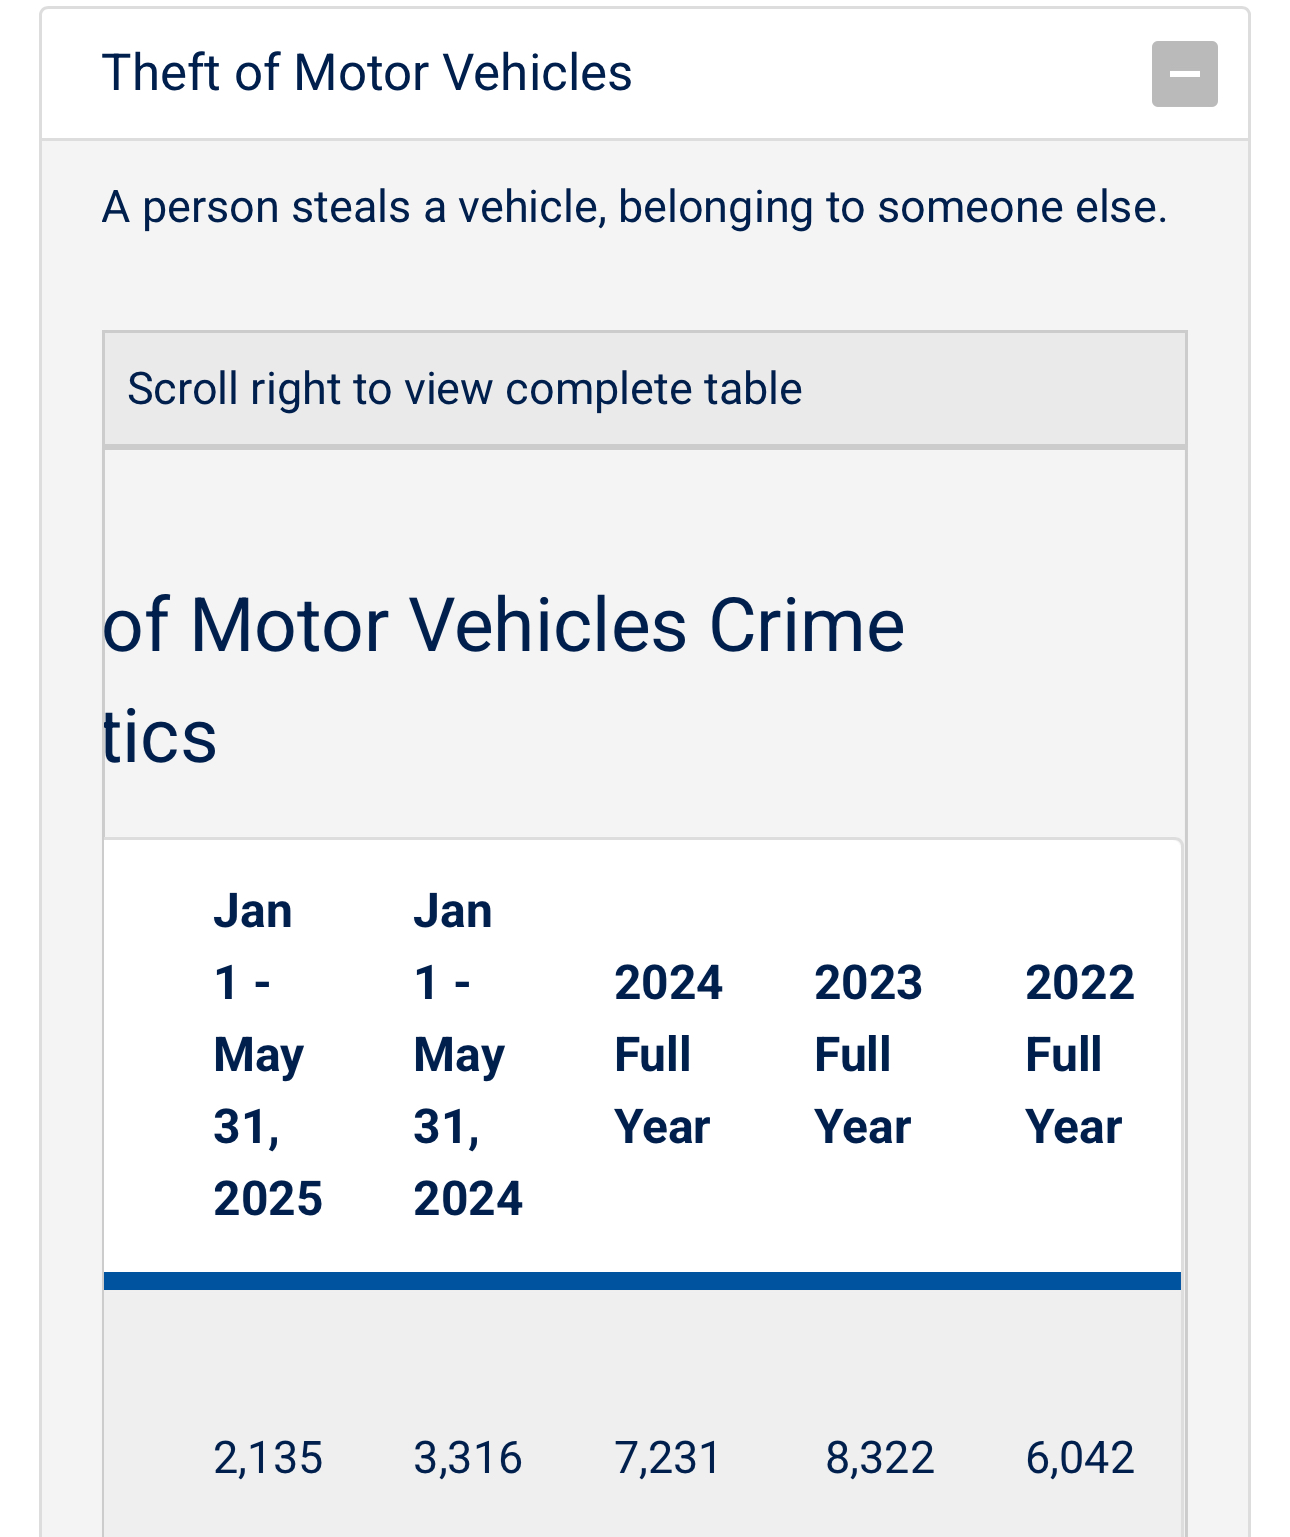Click the 2,135 table value
1290x1537 pixels.
[x=268, y=1458]
